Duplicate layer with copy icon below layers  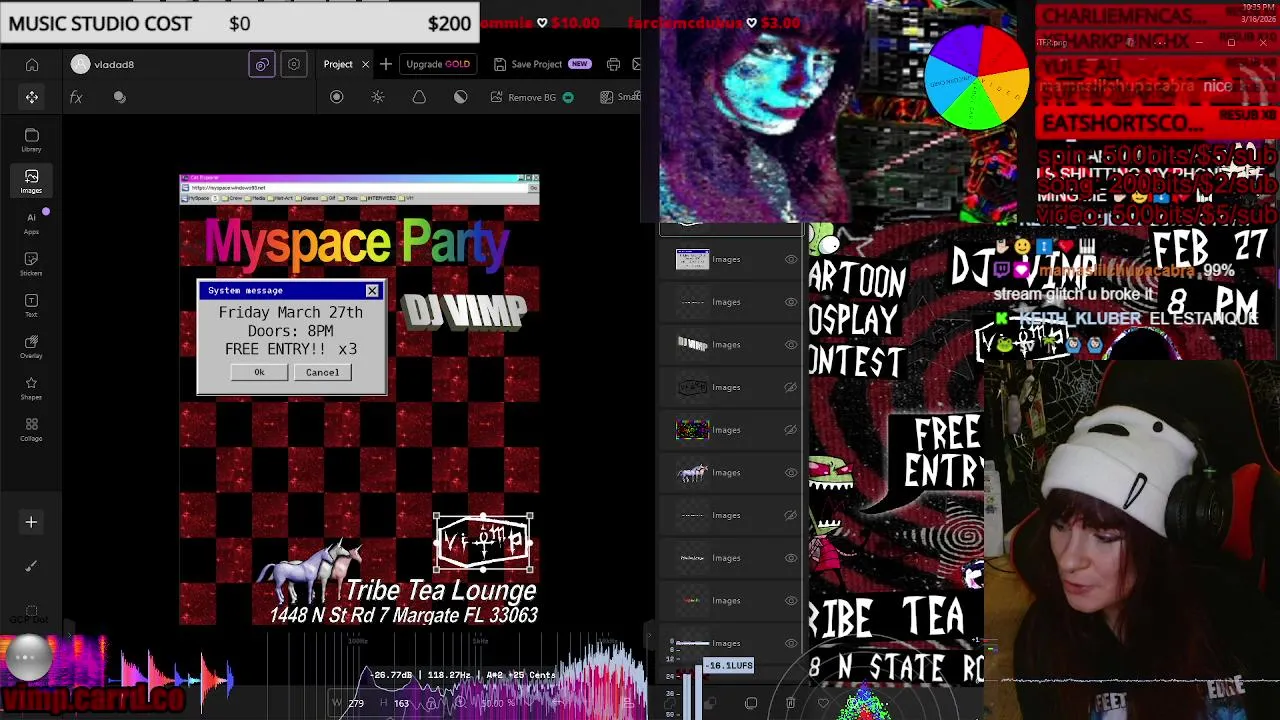pyautogui.click(x=751, y=703)
